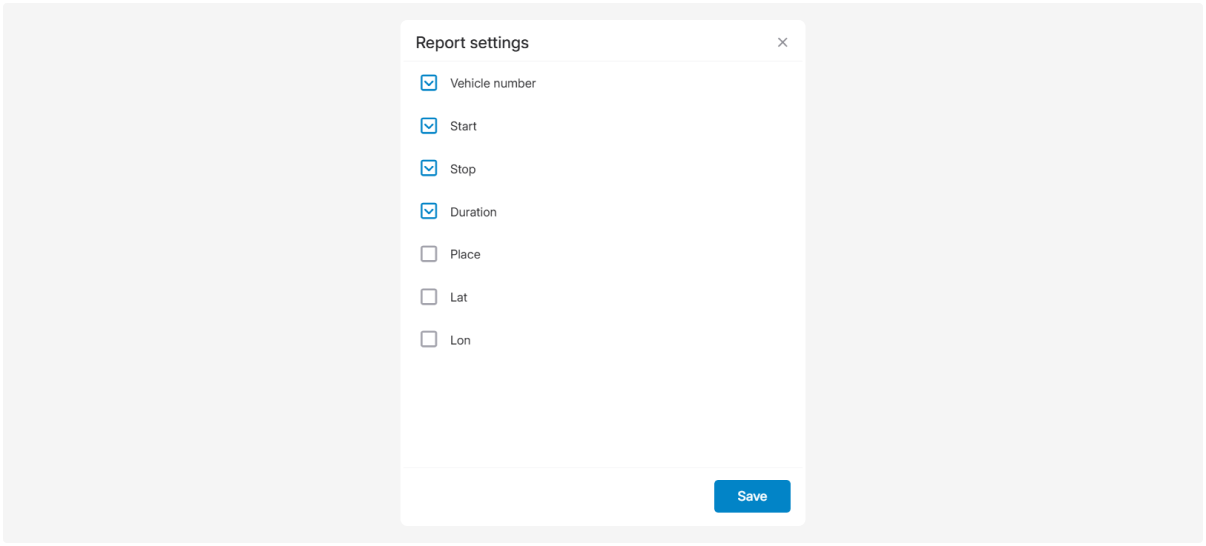Uncheck the Vehicle number checkbox
Screen dimensions: 1206x546
click(x=429, y=83)
